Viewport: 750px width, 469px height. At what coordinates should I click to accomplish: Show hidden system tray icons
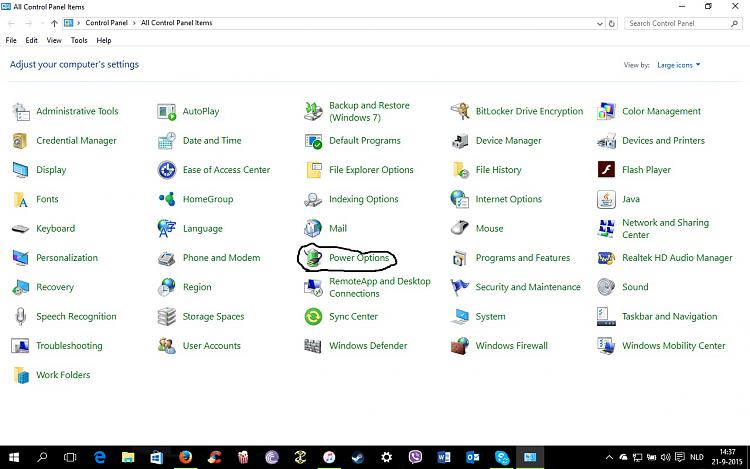click(x=609, y=458)
